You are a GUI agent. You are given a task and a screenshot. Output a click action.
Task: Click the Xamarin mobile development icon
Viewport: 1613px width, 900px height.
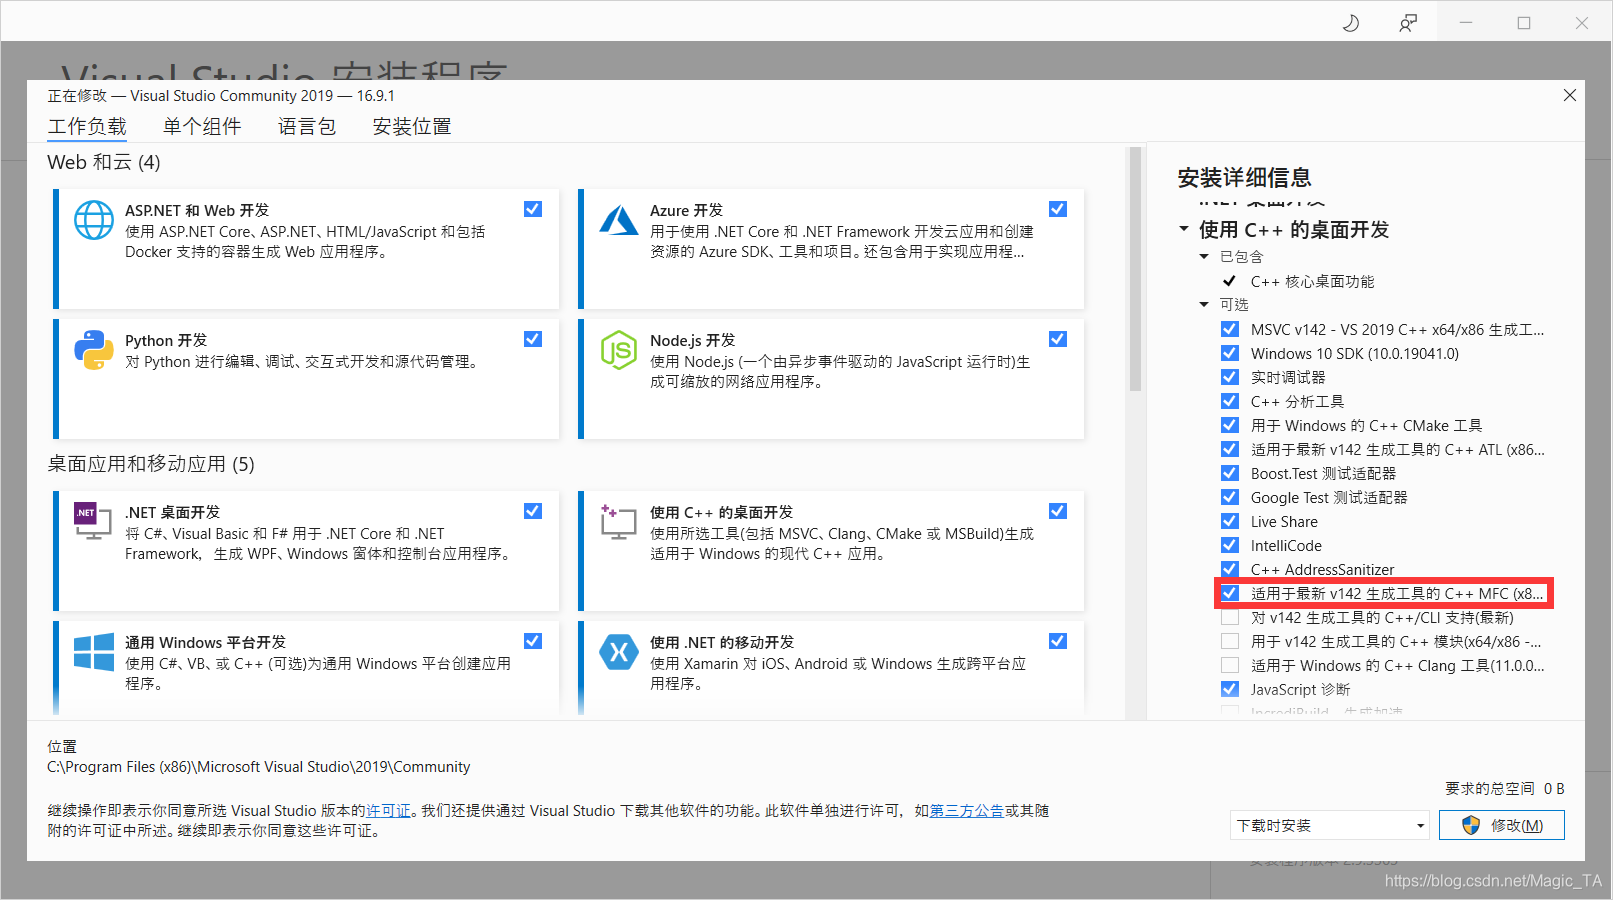point(619,652)
